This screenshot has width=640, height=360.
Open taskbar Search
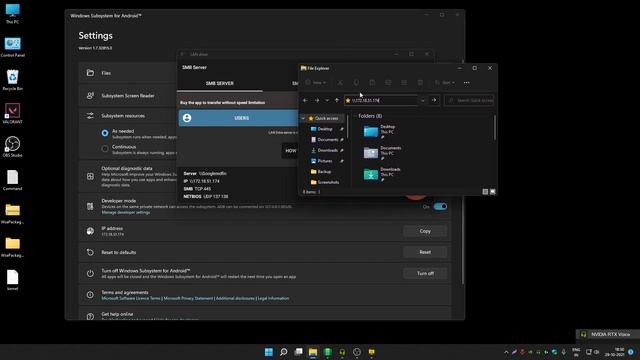283,352
